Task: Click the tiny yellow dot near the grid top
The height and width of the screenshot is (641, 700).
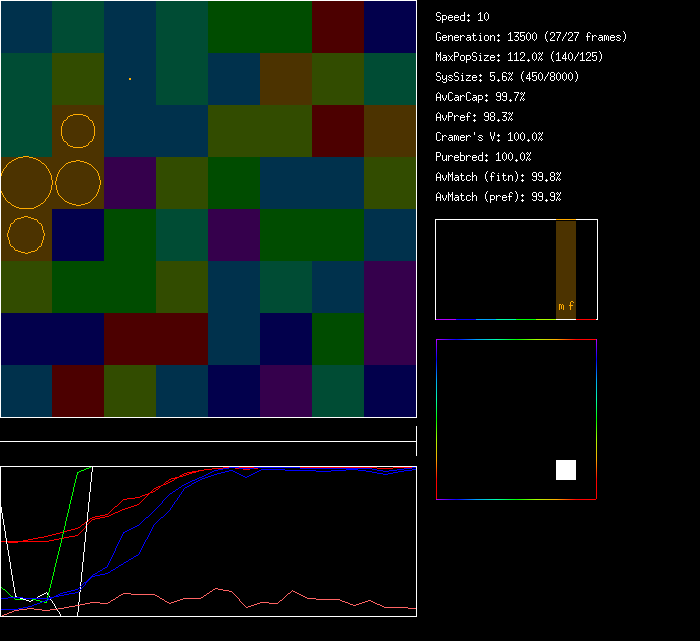Action: 130,78
